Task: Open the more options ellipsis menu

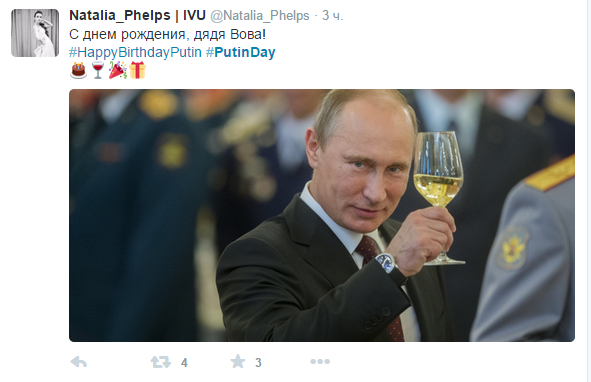Action: click(x=320, y=362)
